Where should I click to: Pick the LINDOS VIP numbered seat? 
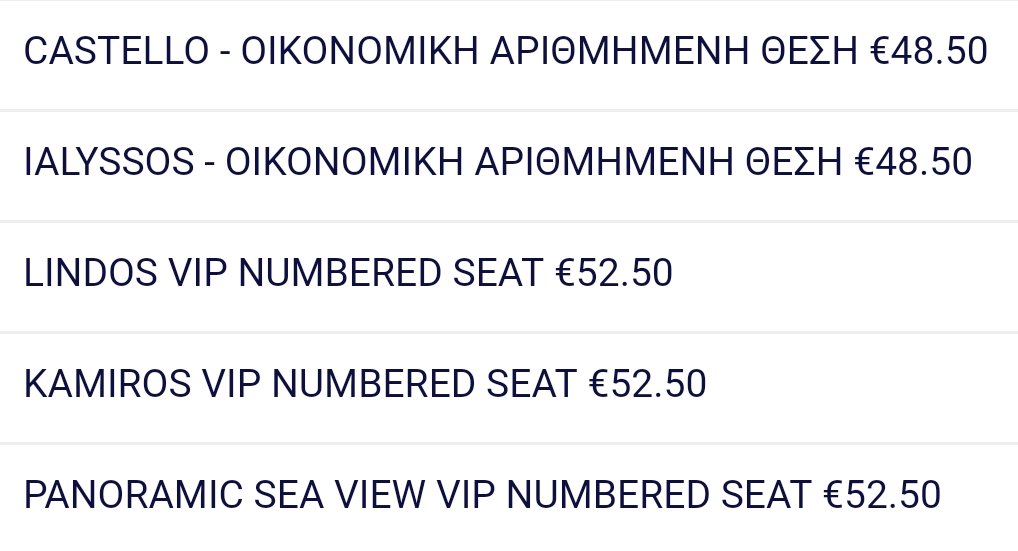coord(509,276)
